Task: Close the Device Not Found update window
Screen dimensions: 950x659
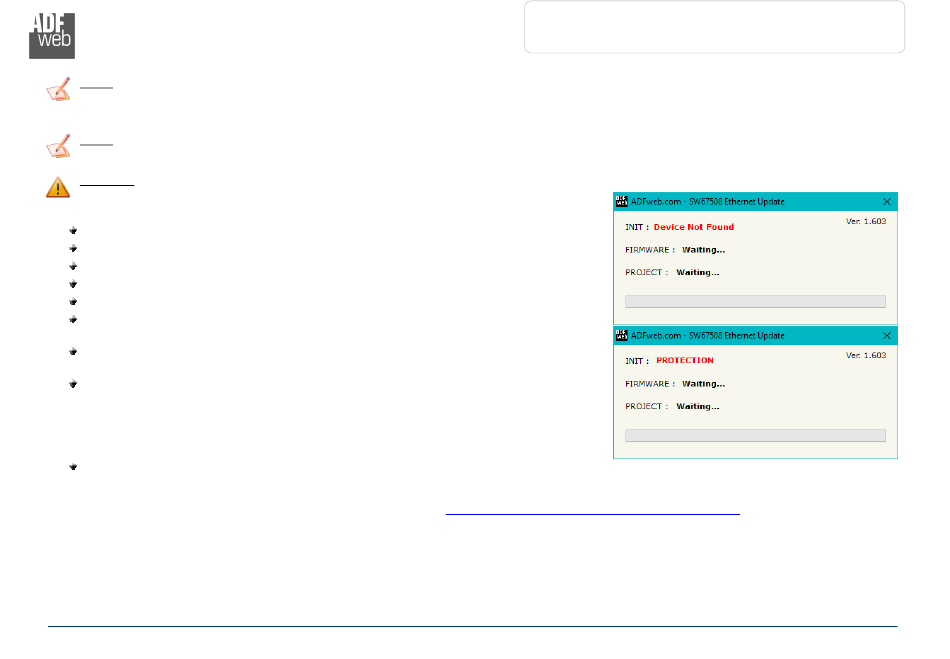Action: tap(886, 202)
